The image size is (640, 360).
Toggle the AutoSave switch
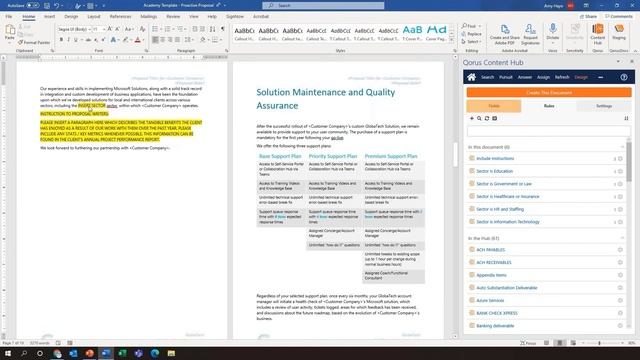point(33,5)
